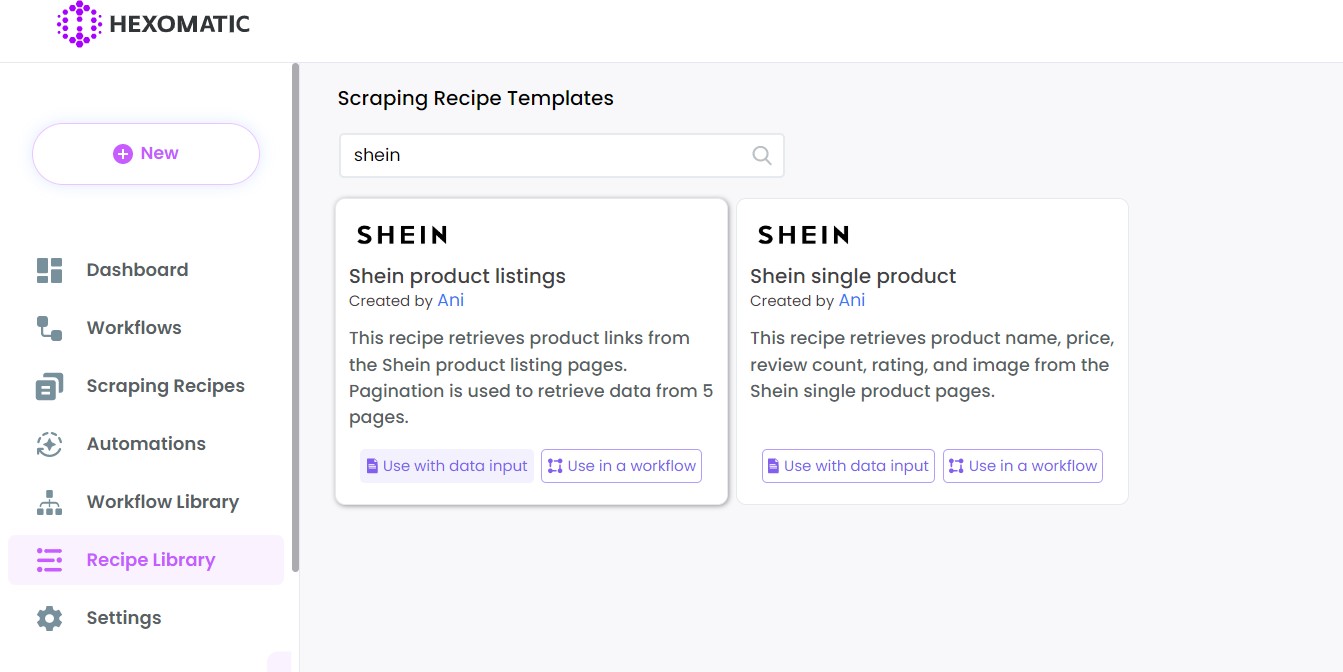Click the Recipe Library list icon
The width and height of the screenshot is (1343, 672).
point(48,560)
